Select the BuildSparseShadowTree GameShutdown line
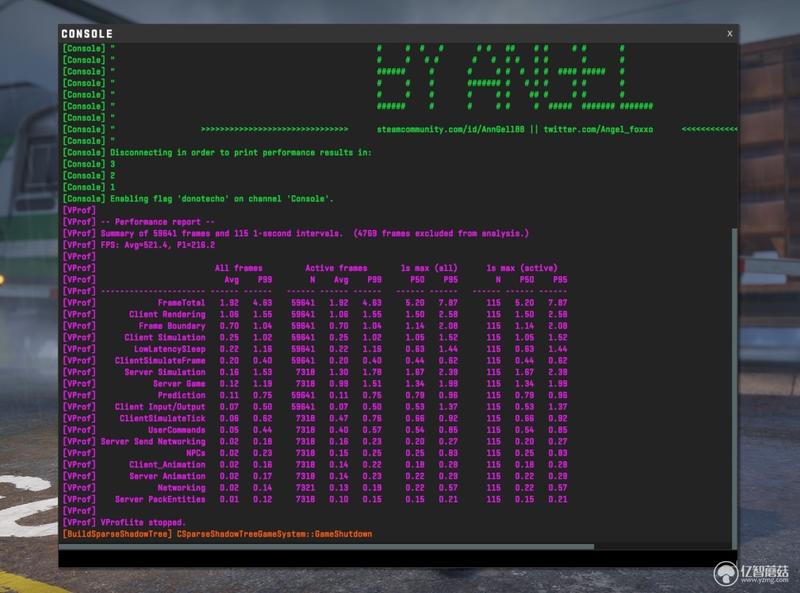Image resolution: width=800 pixels, height=593 pixels. tap(217, 534)
